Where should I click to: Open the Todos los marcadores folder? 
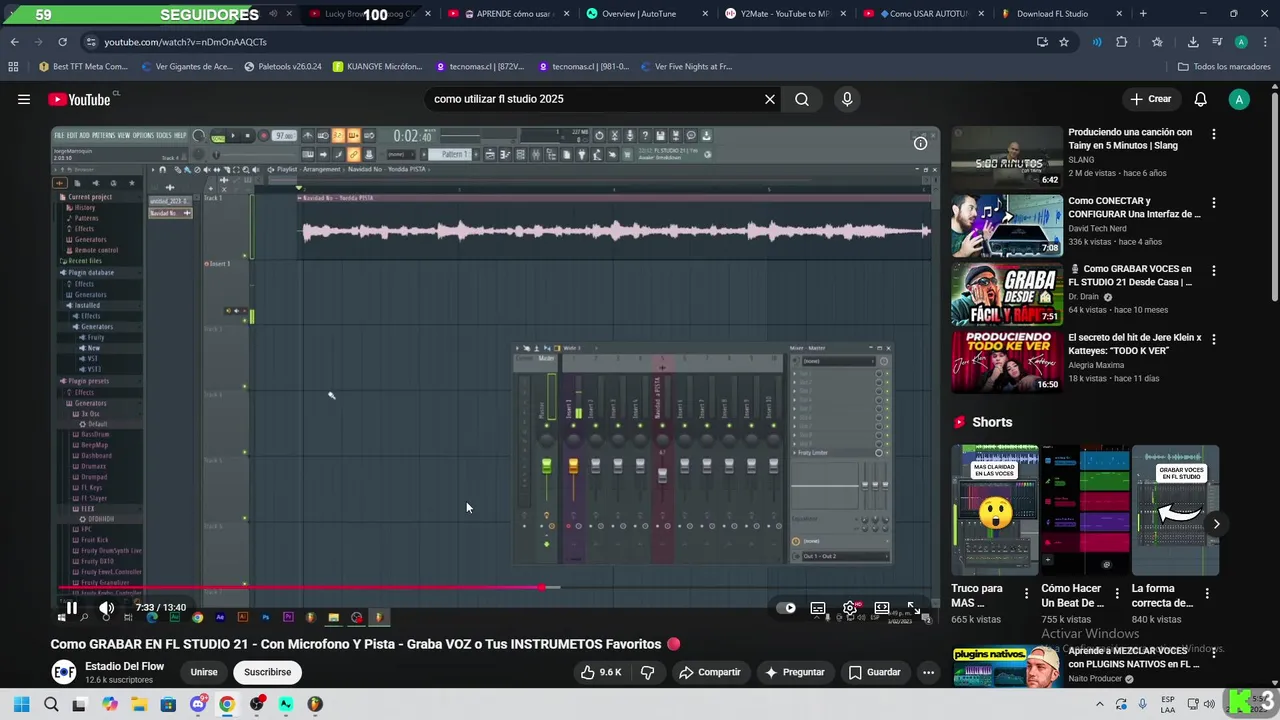coord(1224,67)
